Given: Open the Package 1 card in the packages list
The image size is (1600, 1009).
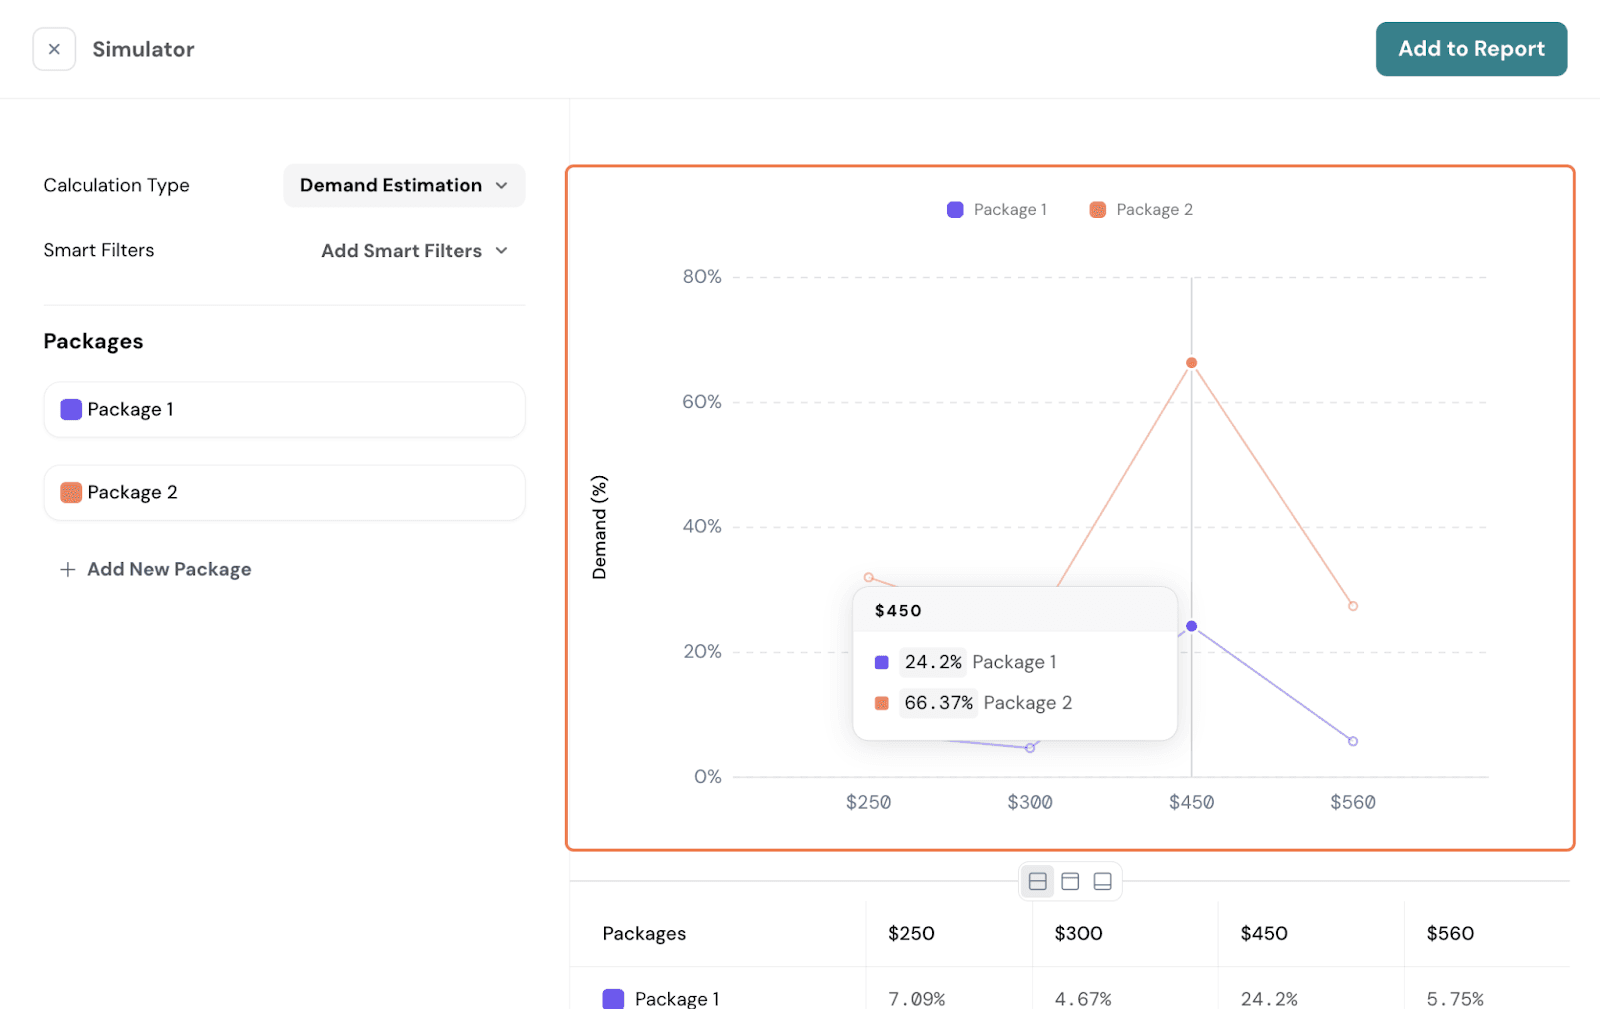Looking at the screenshot, I should tap(284, 409).
